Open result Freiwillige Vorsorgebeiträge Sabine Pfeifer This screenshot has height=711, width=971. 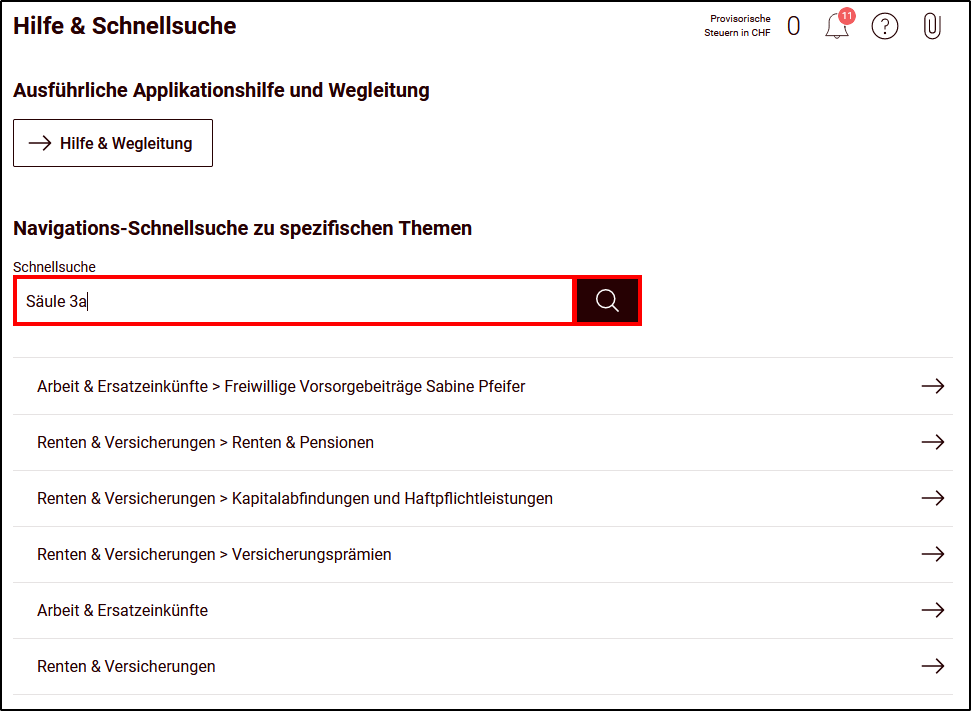[482, 386]
